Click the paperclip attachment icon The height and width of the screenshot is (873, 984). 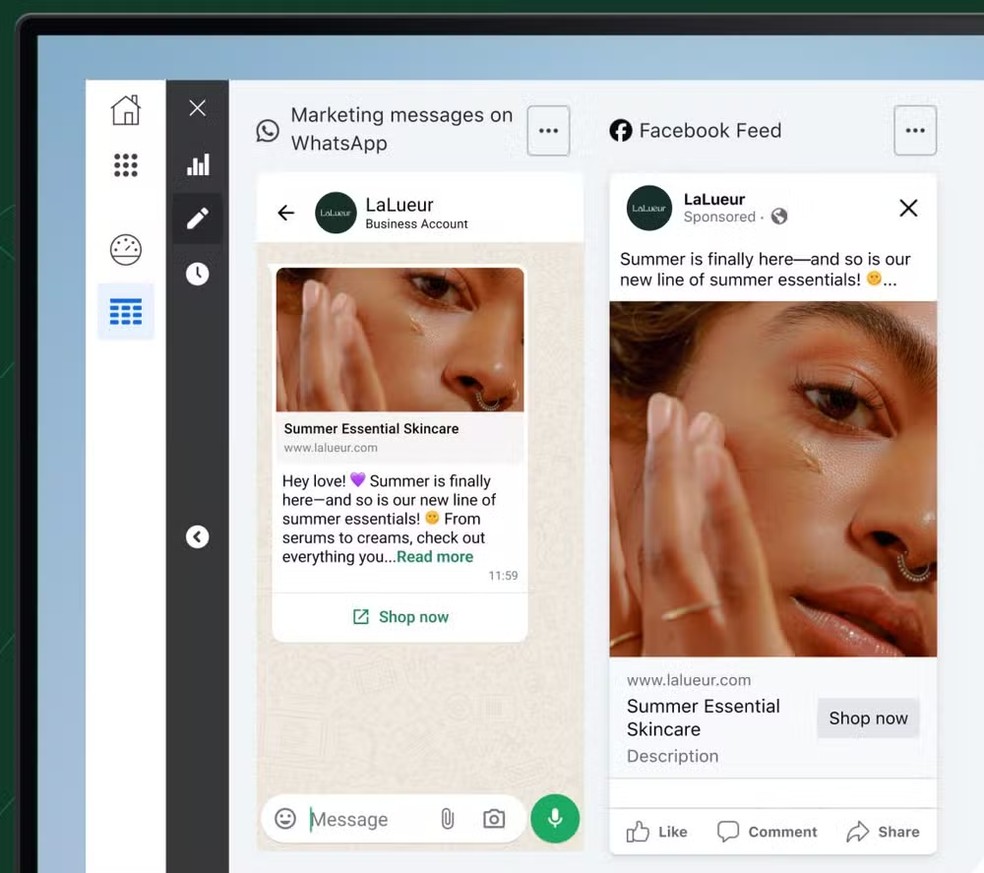[x=447, y=818]
